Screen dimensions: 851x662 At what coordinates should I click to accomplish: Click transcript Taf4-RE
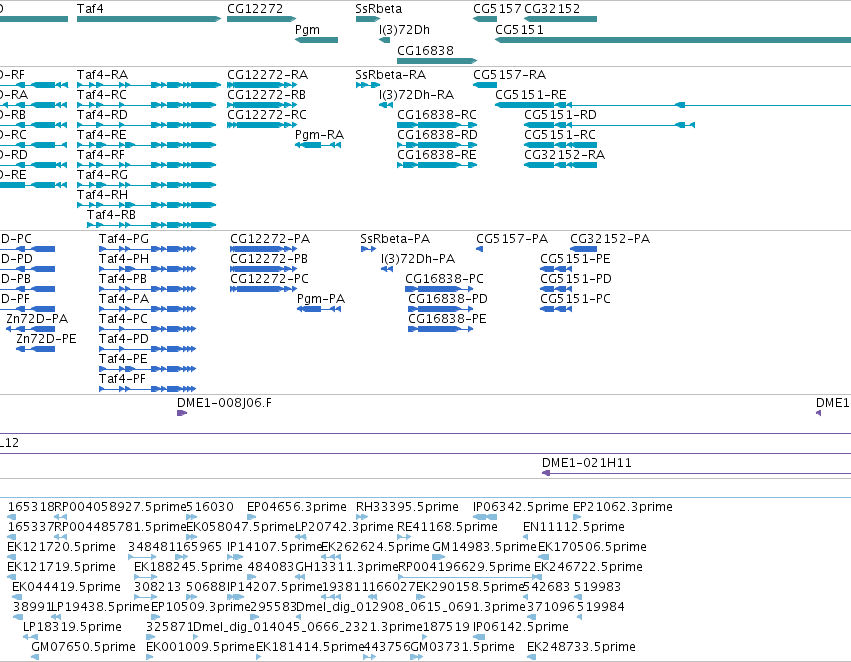click(x=101, y=135)
